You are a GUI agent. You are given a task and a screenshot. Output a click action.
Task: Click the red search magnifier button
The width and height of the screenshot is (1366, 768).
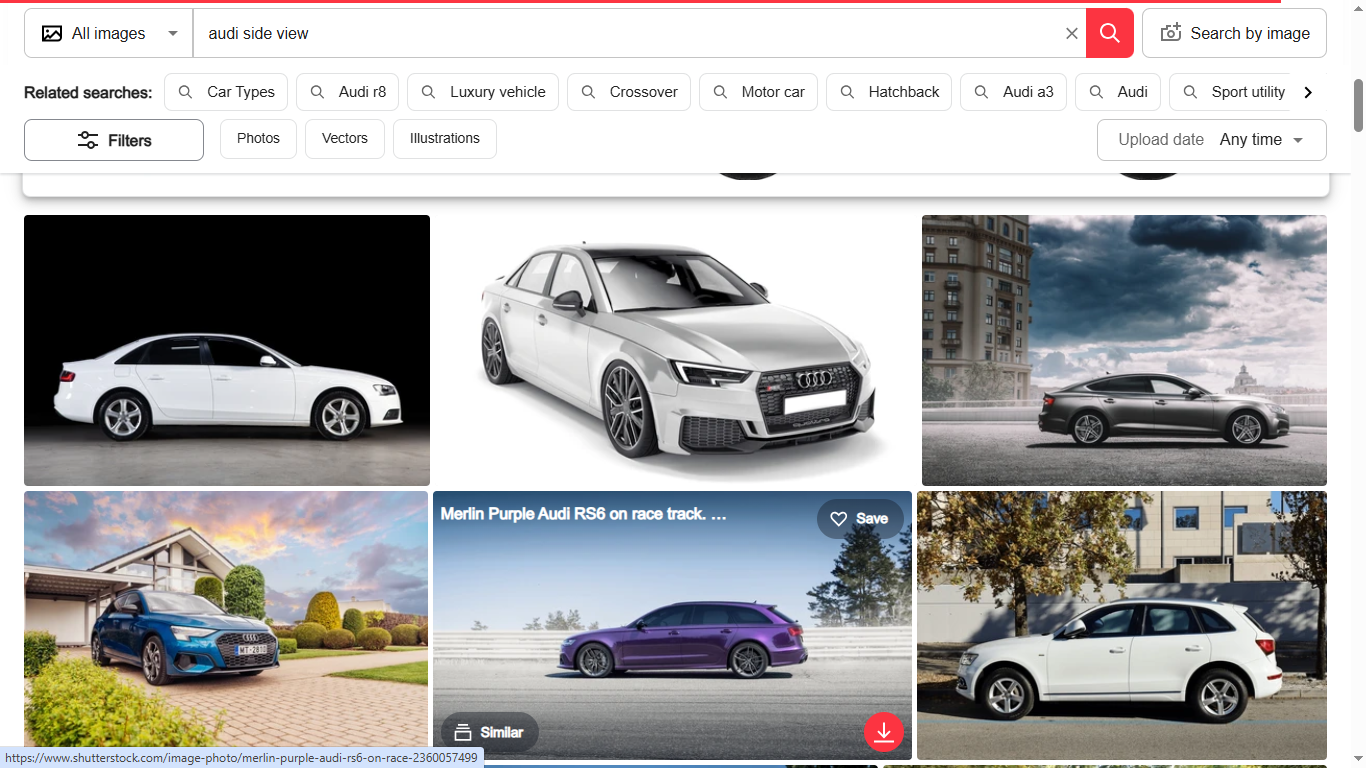(x=1109, y=33)
